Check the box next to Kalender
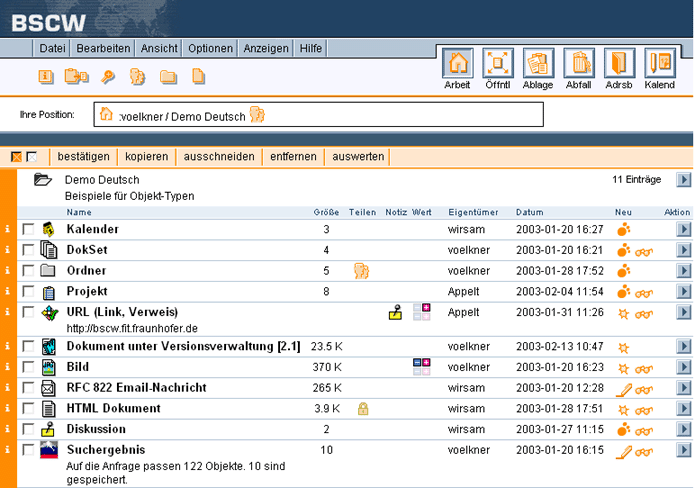The image size is (695, 488). (28, 230)
